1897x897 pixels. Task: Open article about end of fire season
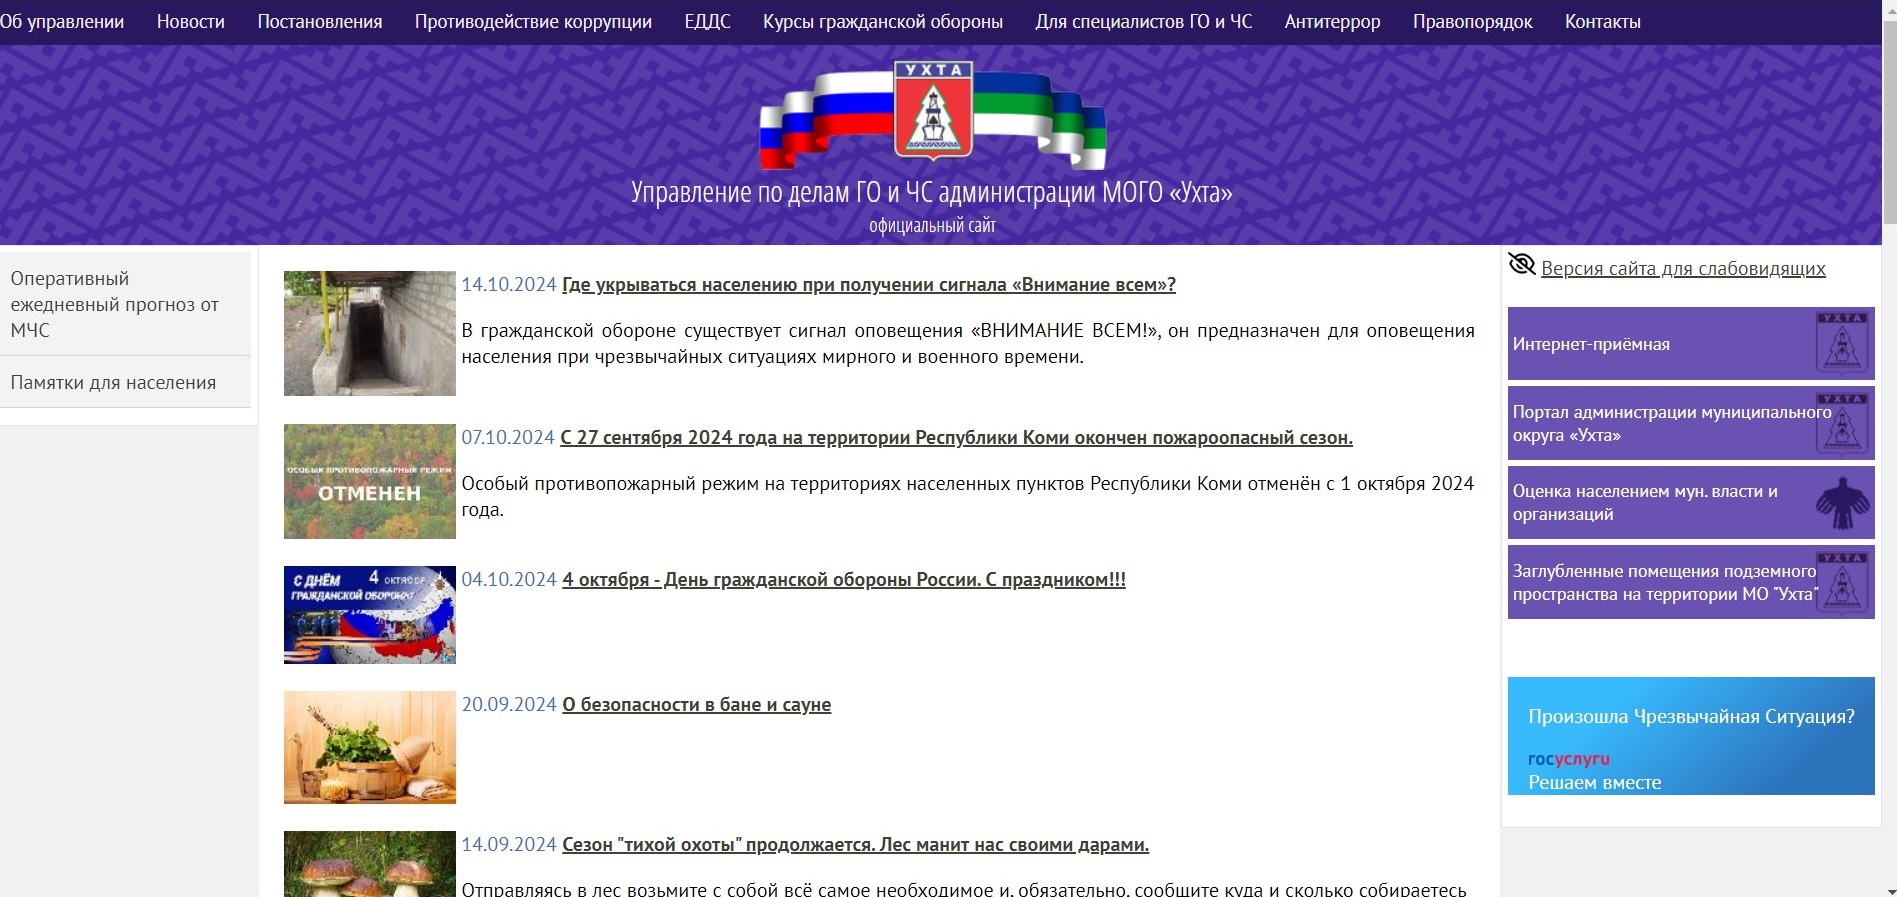point(956,438)
